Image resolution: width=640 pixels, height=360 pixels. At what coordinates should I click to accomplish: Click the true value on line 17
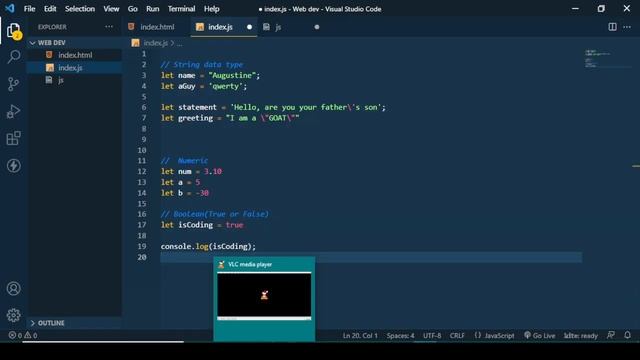pos(234,225)
